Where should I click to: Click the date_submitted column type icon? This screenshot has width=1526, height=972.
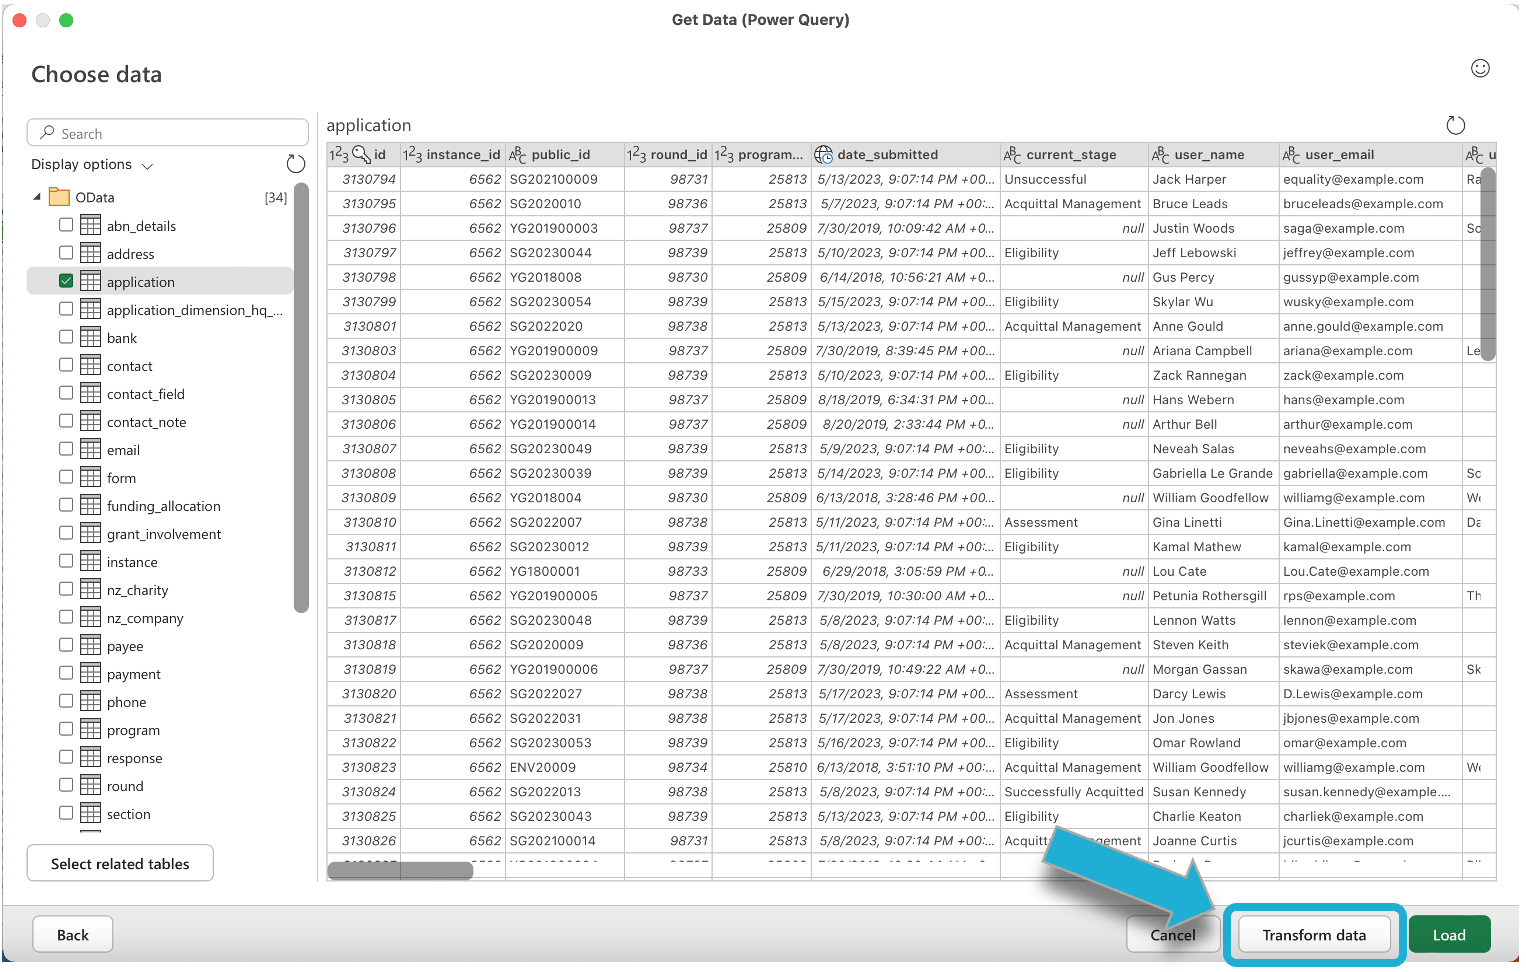click(x=823, y=155)
